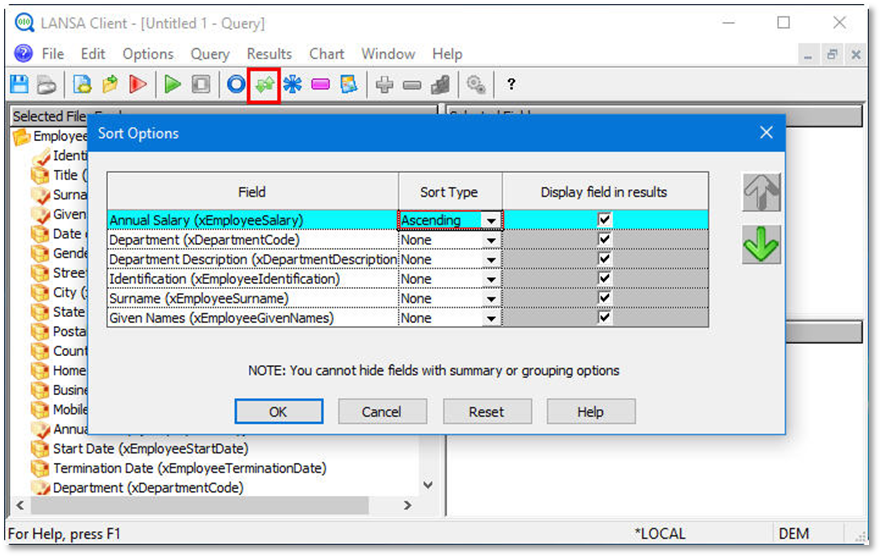Open Sort Type dropdown for Identification
This screenshot has height=557, width=881.
(x=491, y=279)
